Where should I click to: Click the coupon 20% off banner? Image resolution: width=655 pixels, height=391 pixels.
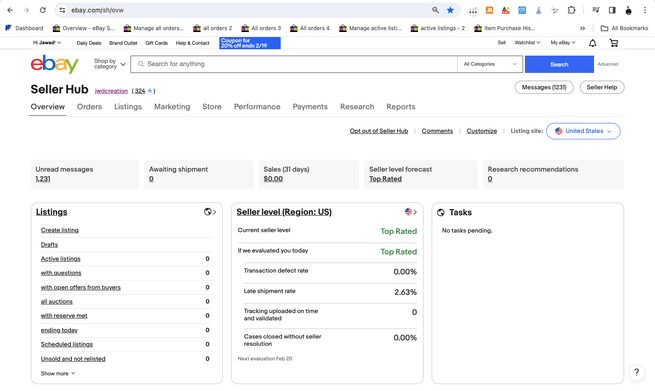tap(250, 43)
